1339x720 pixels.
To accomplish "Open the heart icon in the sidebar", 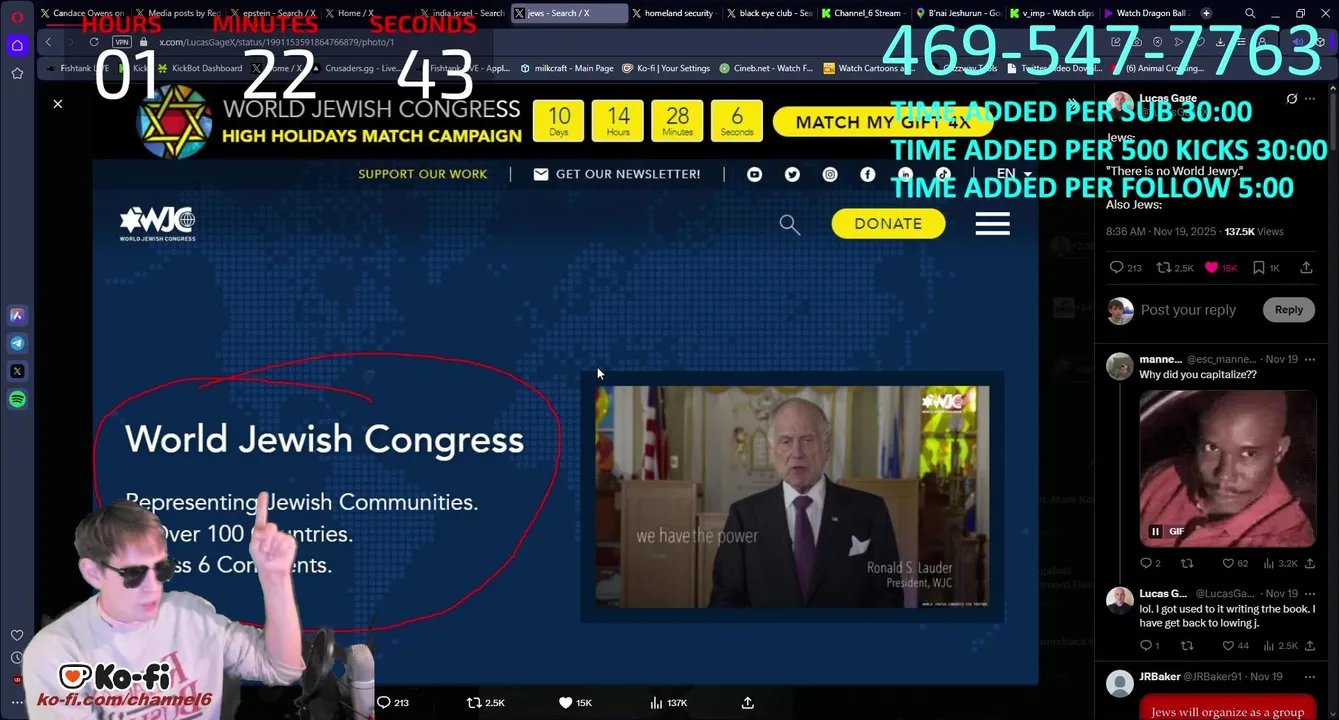I will (17, 635).
